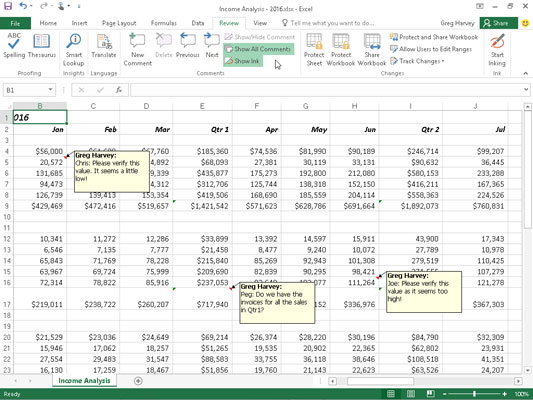
Task: Jump to the Next comment
Action: point(212,45)
